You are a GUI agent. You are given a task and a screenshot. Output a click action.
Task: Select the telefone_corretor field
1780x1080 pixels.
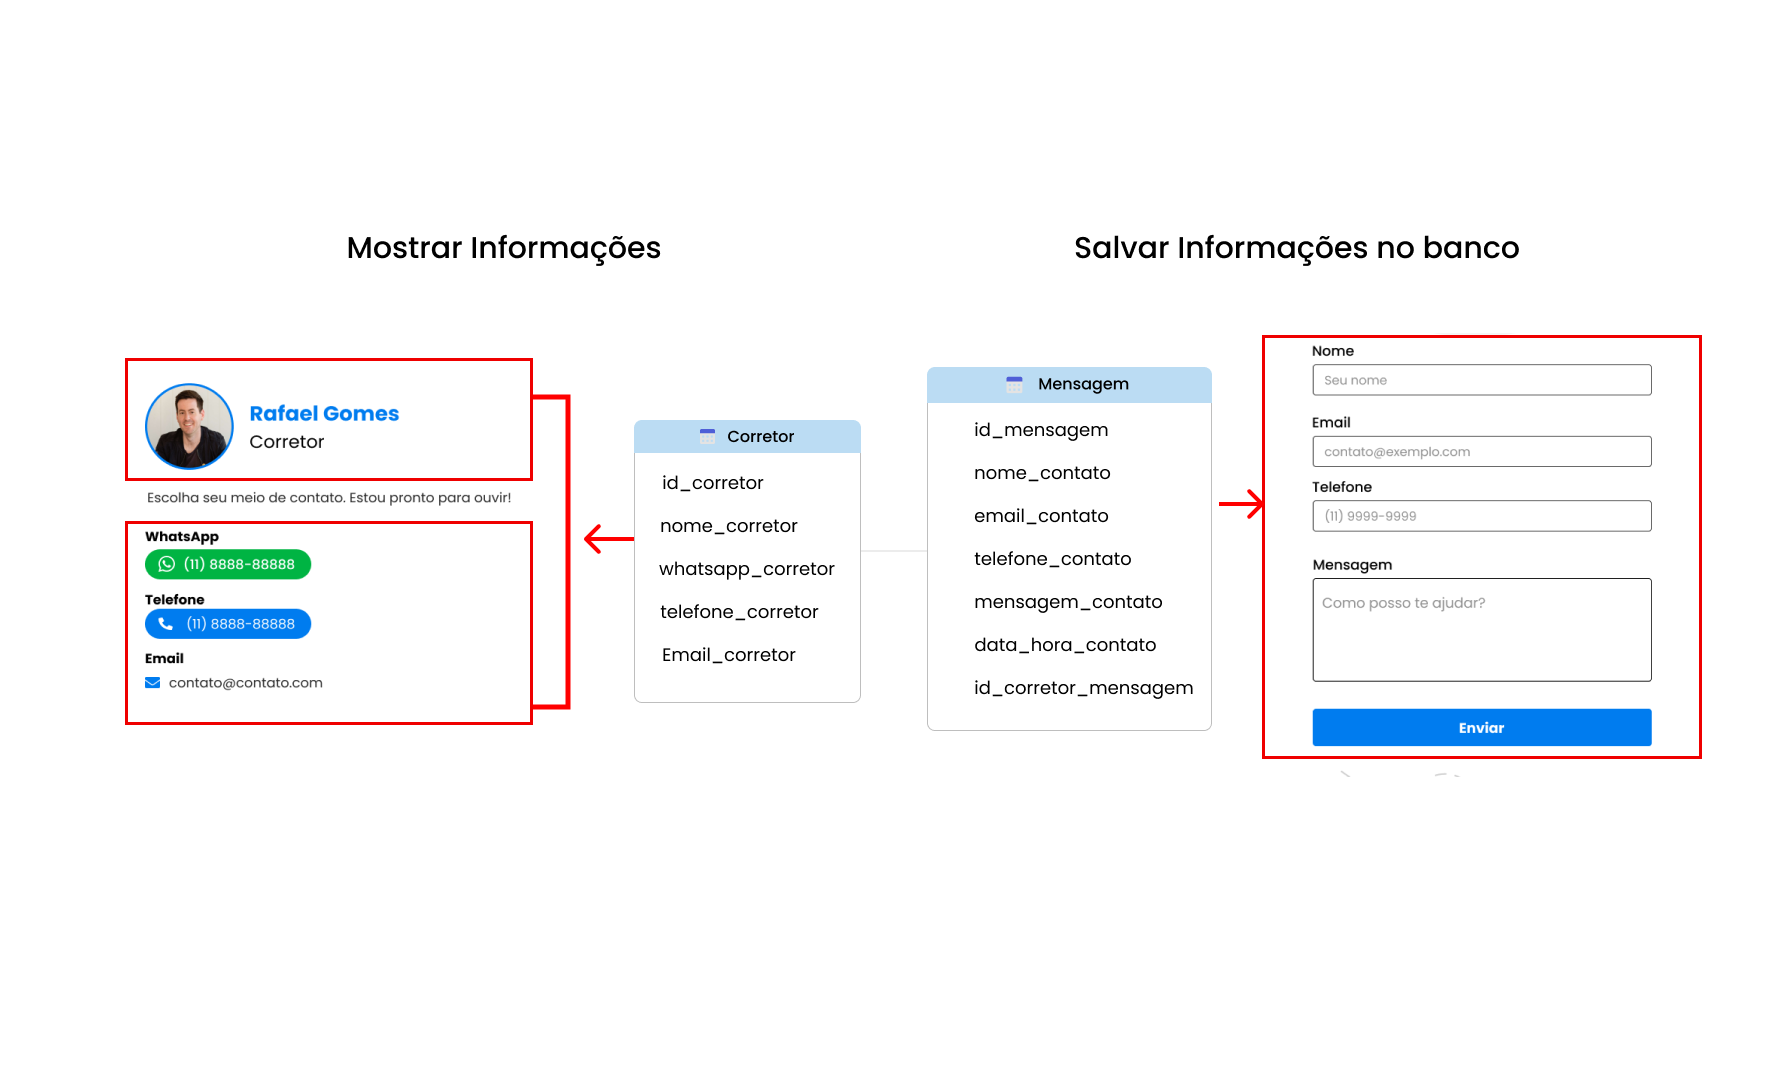point(739,612)
